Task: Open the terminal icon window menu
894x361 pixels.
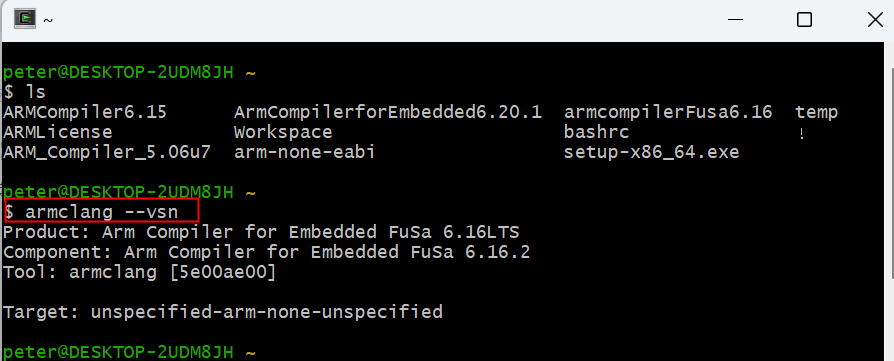Action: [25, 19]
